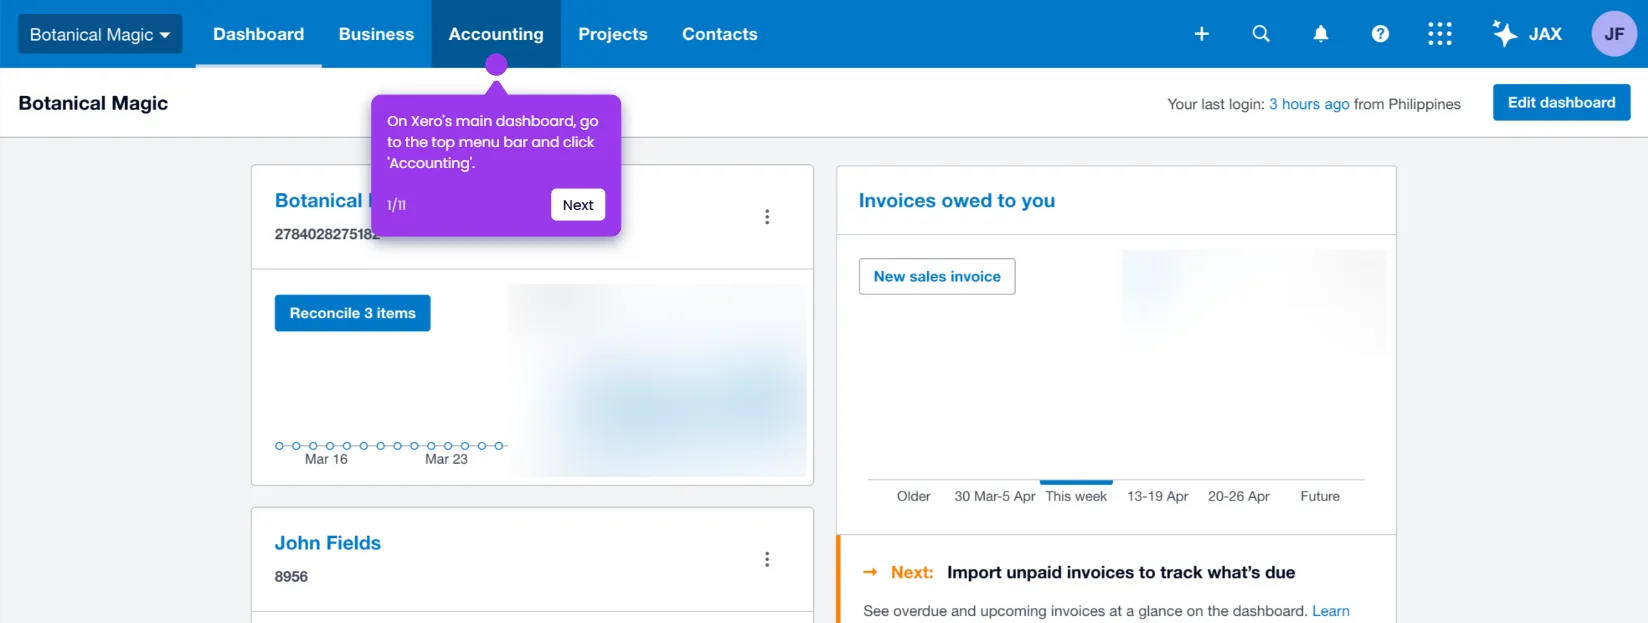Image resolution: width=1648 pixels, height=623 pixels.
Task: Click the Learn link about importing invoices
Action: [x=1330, y=611]
